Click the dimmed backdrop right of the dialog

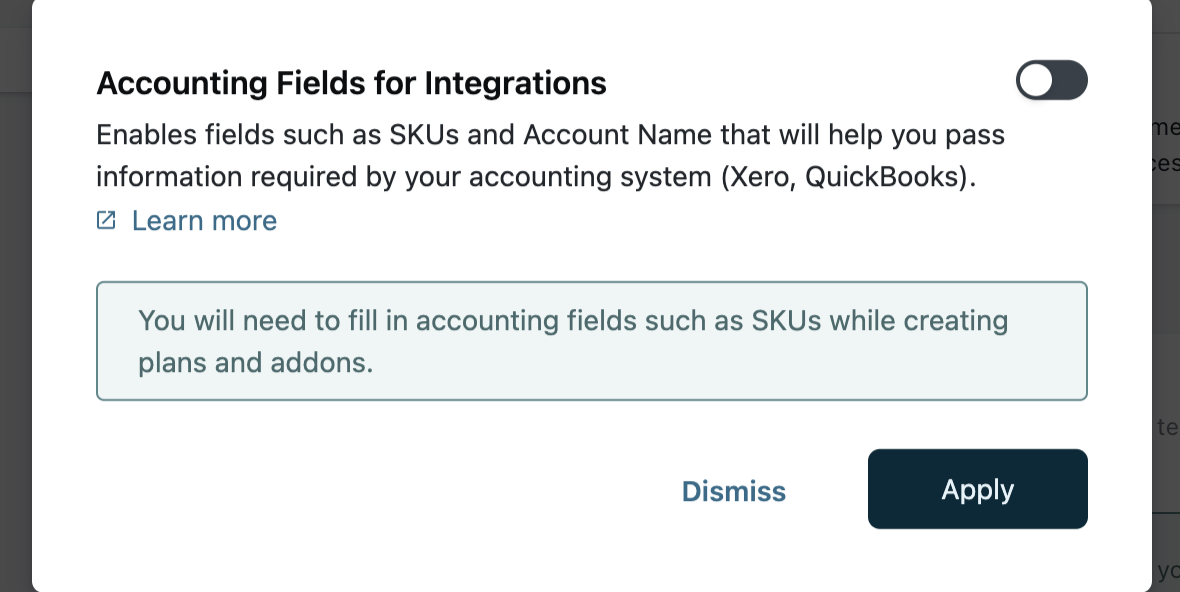click(x=1166, y=300)
